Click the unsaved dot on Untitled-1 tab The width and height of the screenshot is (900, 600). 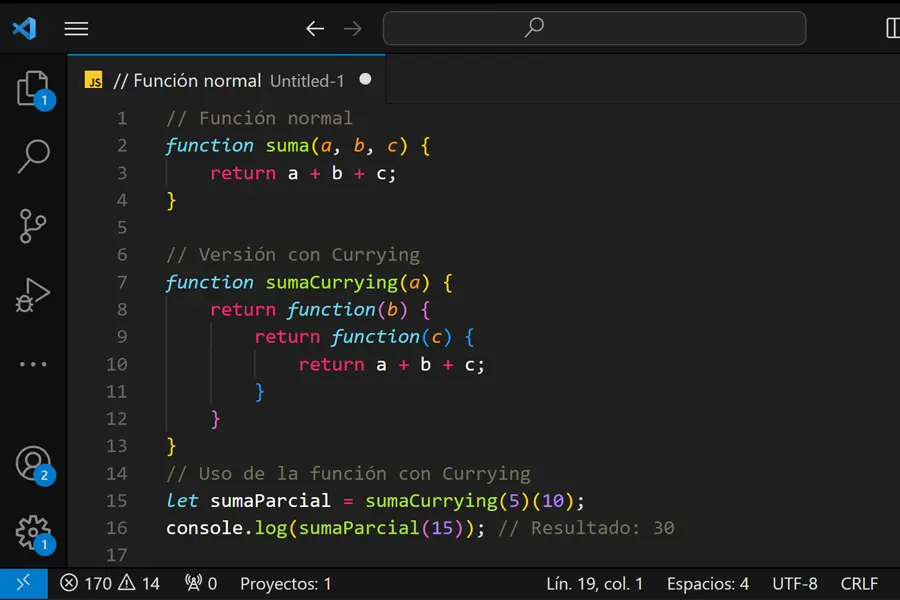point(365,79)
